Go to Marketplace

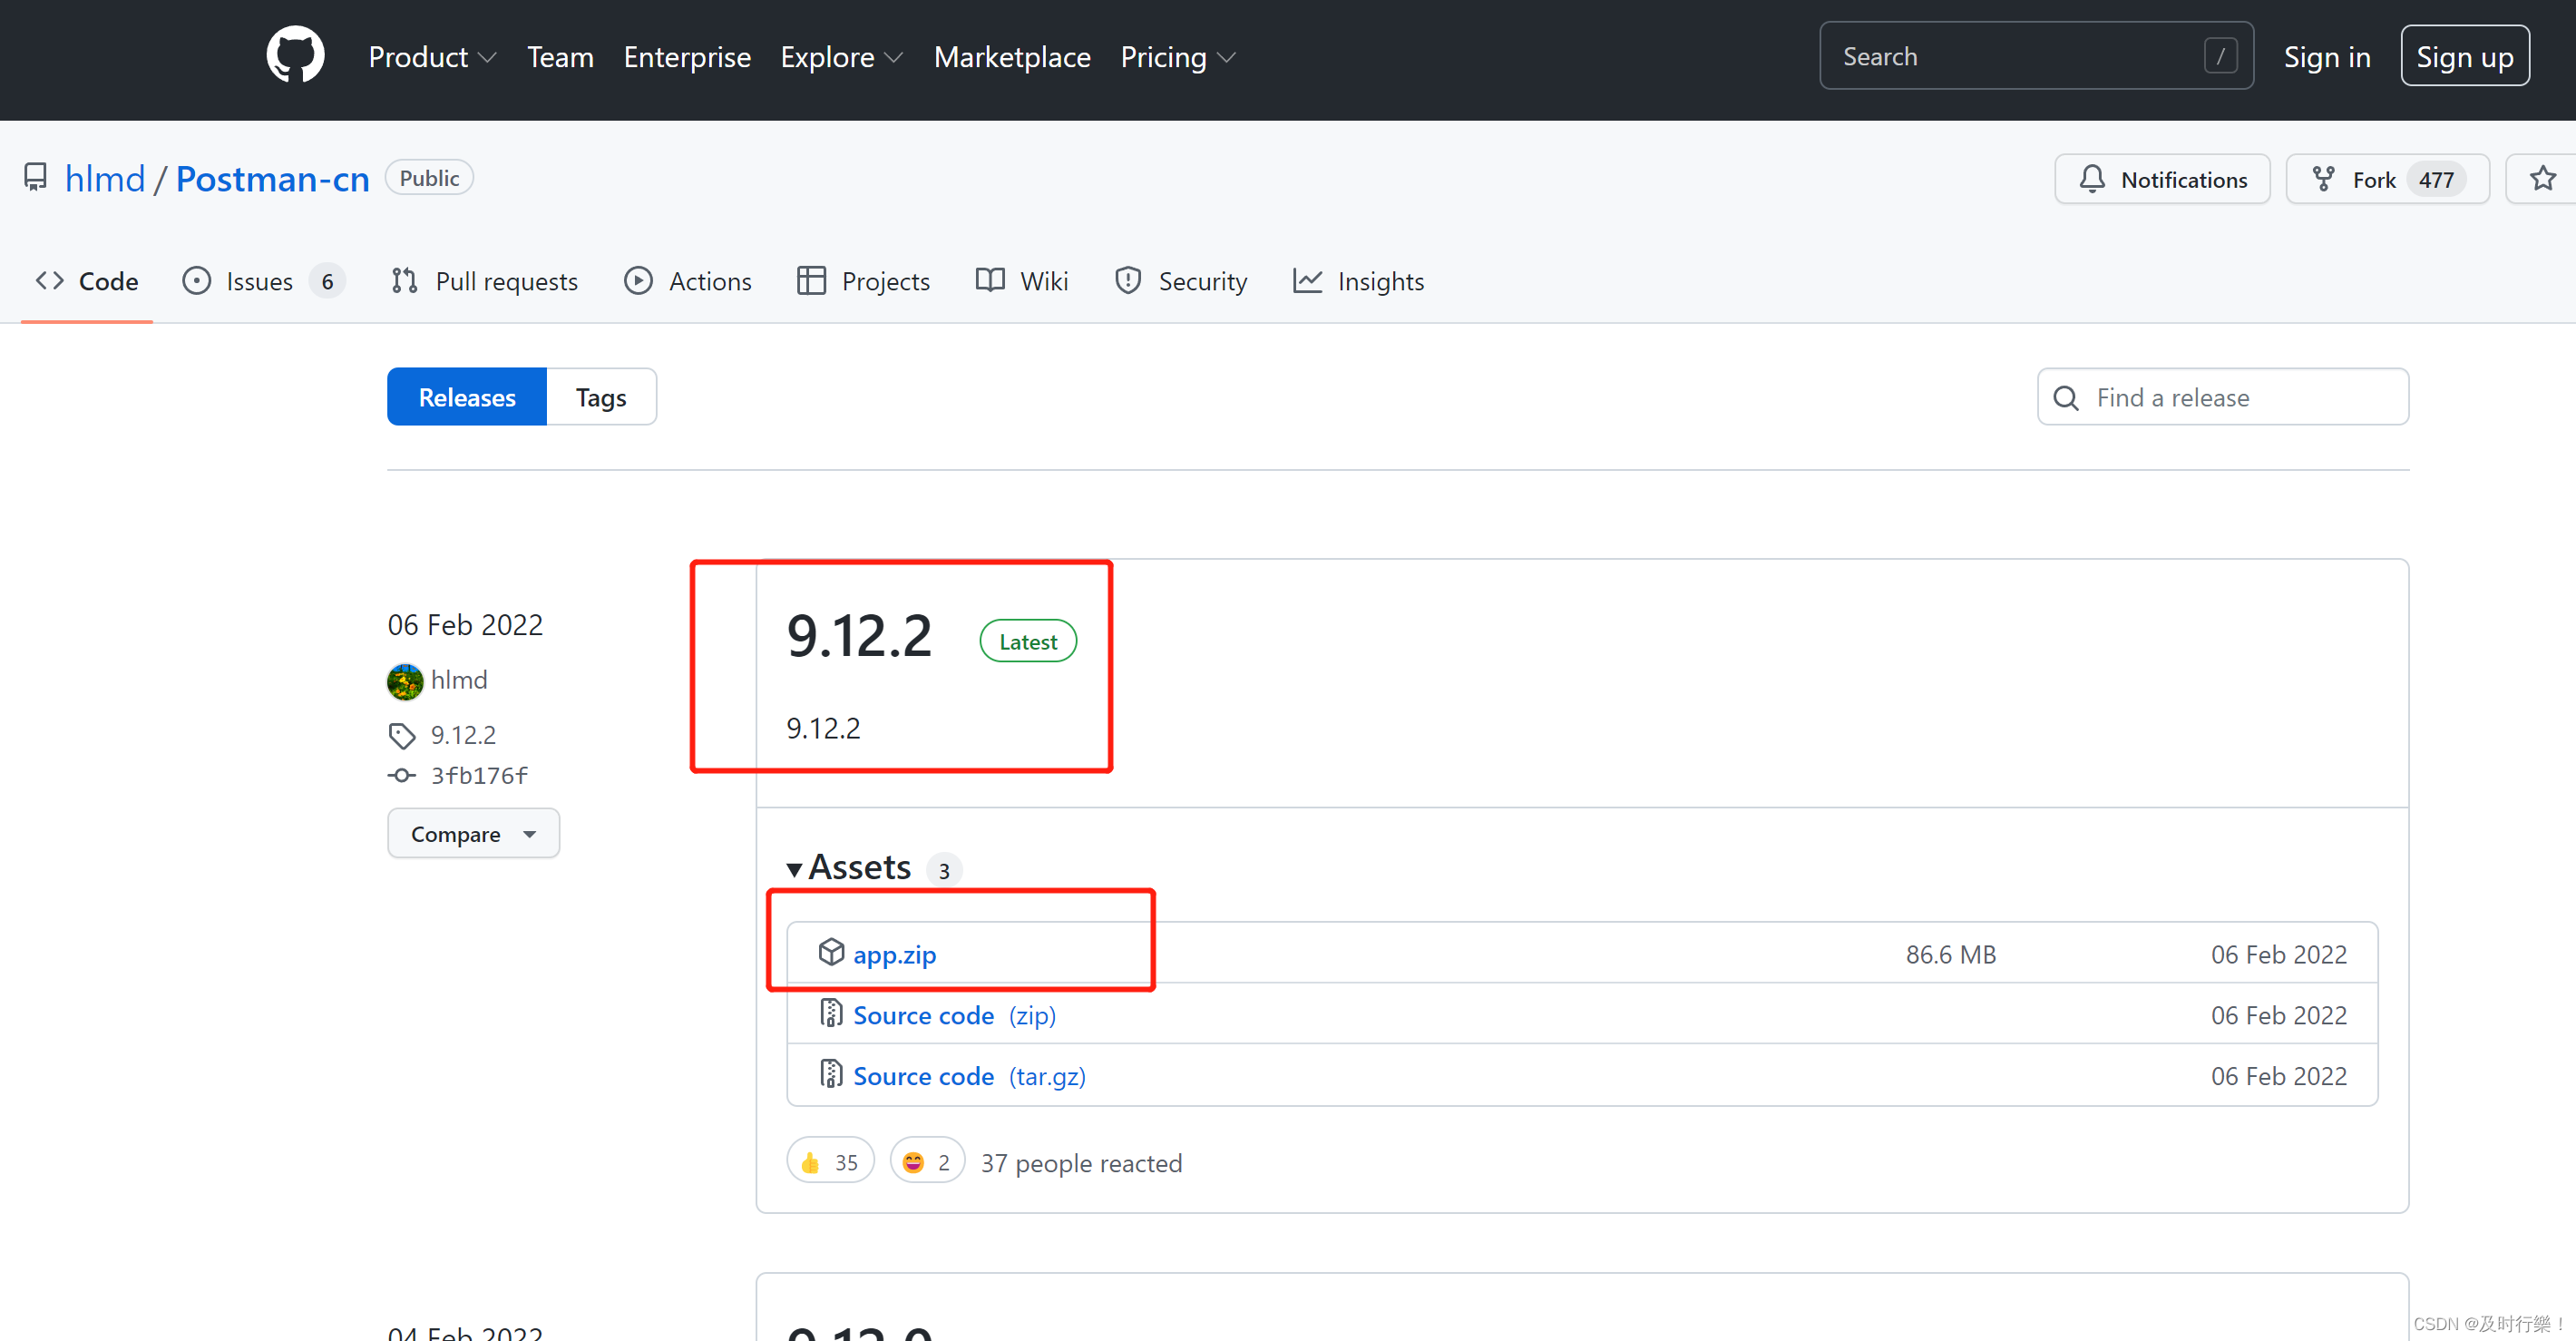tap(1011, 57)
